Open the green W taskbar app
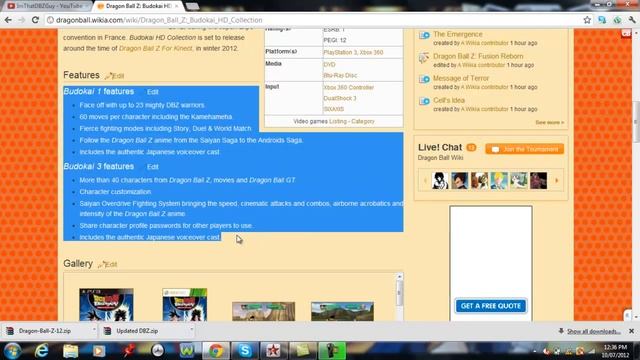 [187, 351]
